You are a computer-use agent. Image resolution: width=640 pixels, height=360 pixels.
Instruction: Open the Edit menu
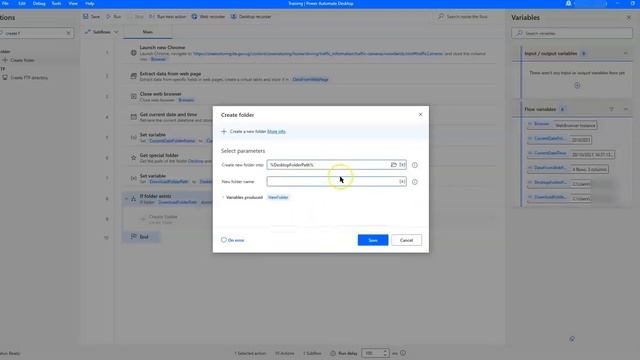pyautogui.click(x=22, y=3)
